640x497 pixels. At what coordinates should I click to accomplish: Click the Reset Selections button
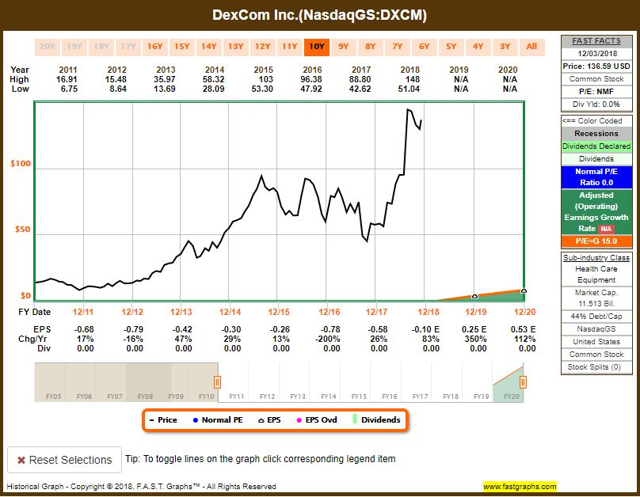(64, 460)
